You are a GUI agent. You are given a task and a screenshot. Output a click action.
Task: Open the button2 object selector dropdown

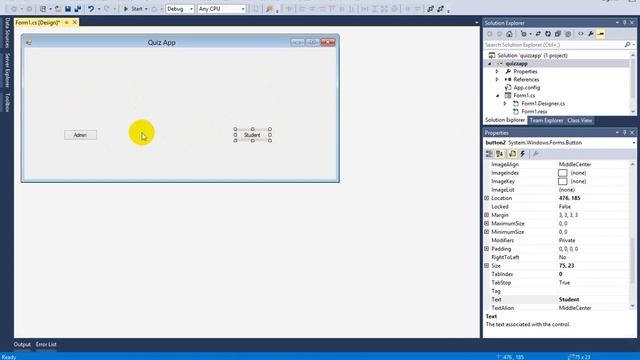pyautogui.click(x=633, y=143)
